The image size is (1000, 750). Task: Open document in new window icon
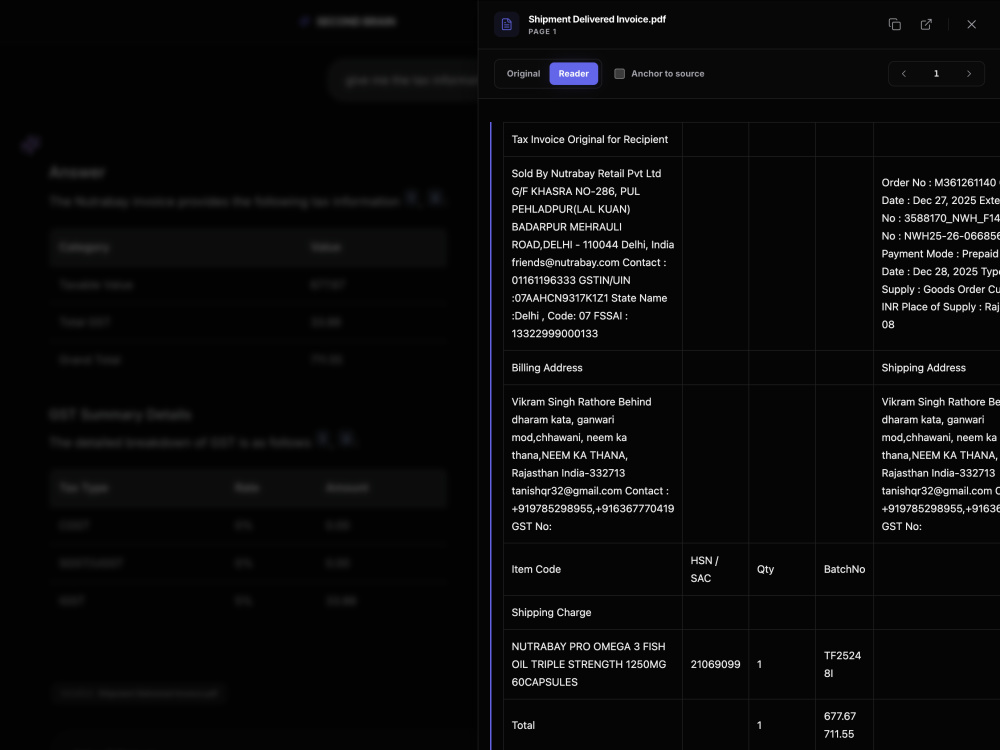(x=926, y=24)
